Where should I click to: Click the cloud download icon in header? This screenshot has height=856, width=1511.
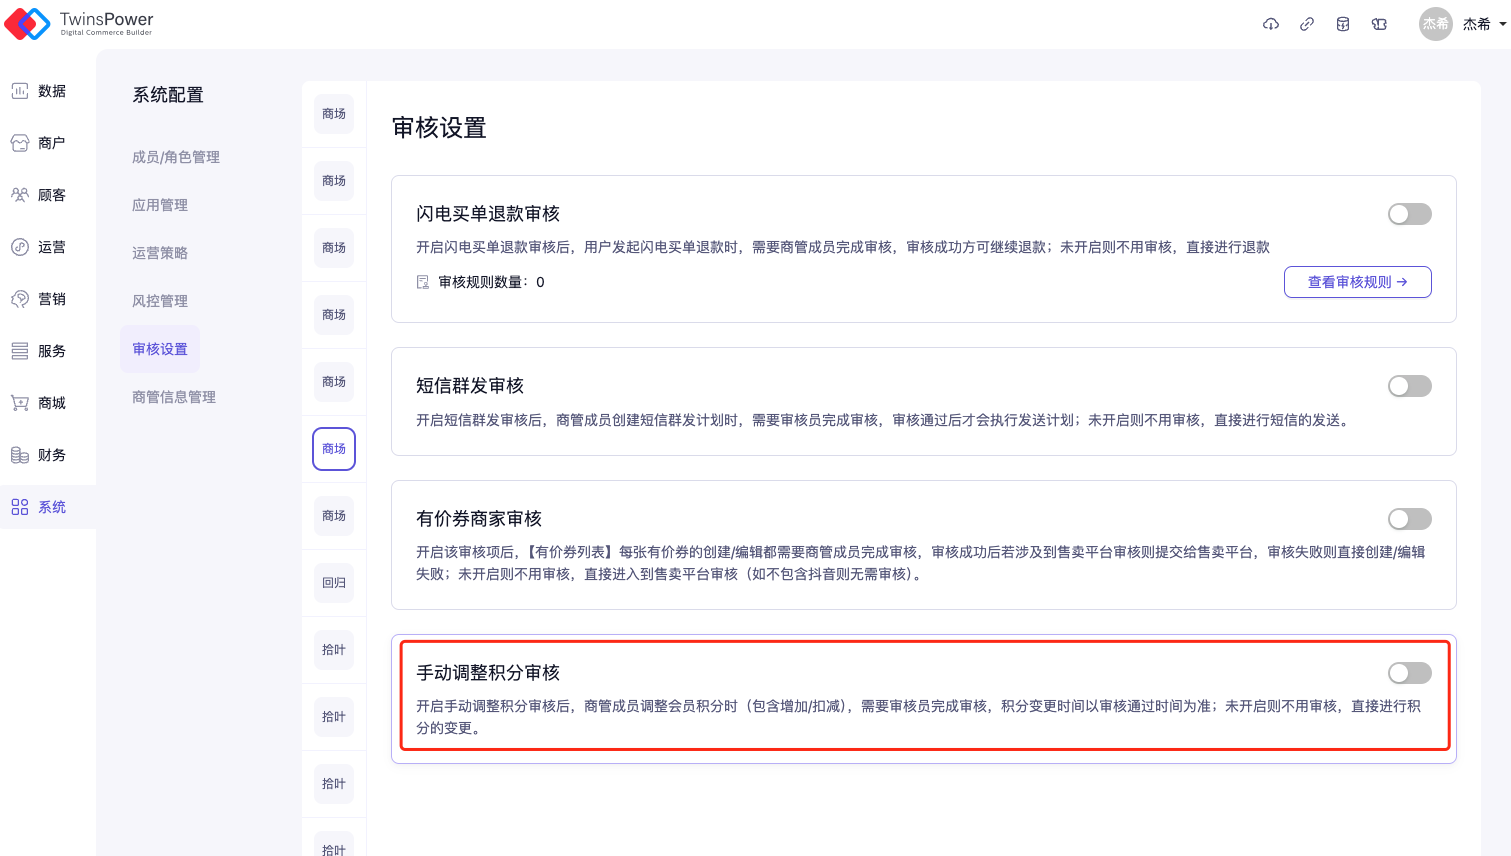click(1271, 24)
